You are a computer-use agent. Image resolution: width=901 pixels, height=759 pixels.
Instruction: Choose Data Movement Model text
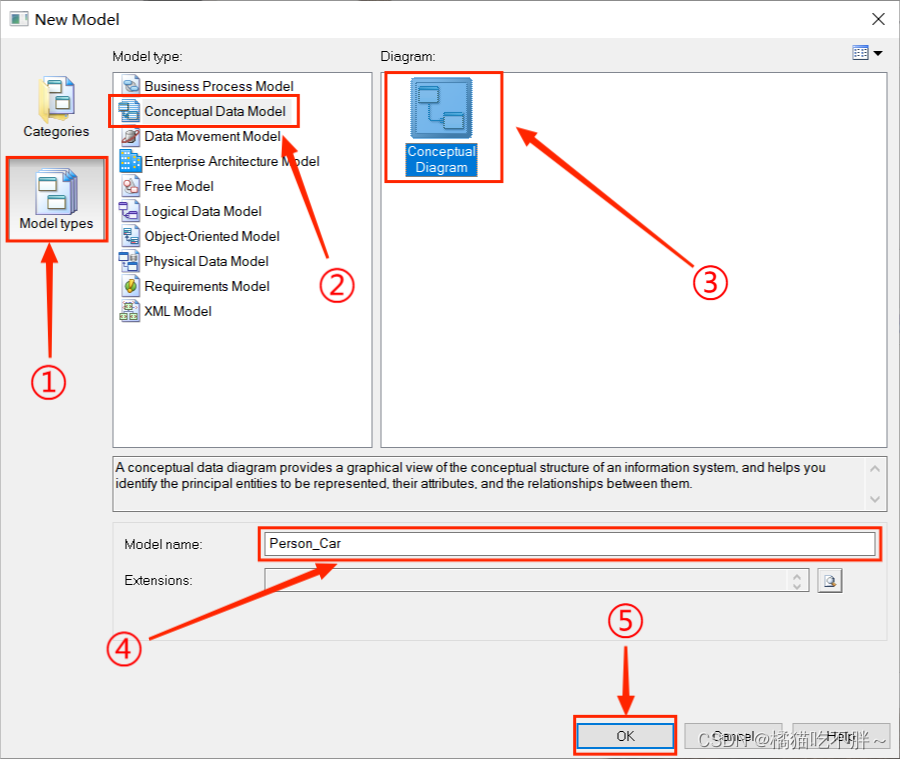(213, 136)
